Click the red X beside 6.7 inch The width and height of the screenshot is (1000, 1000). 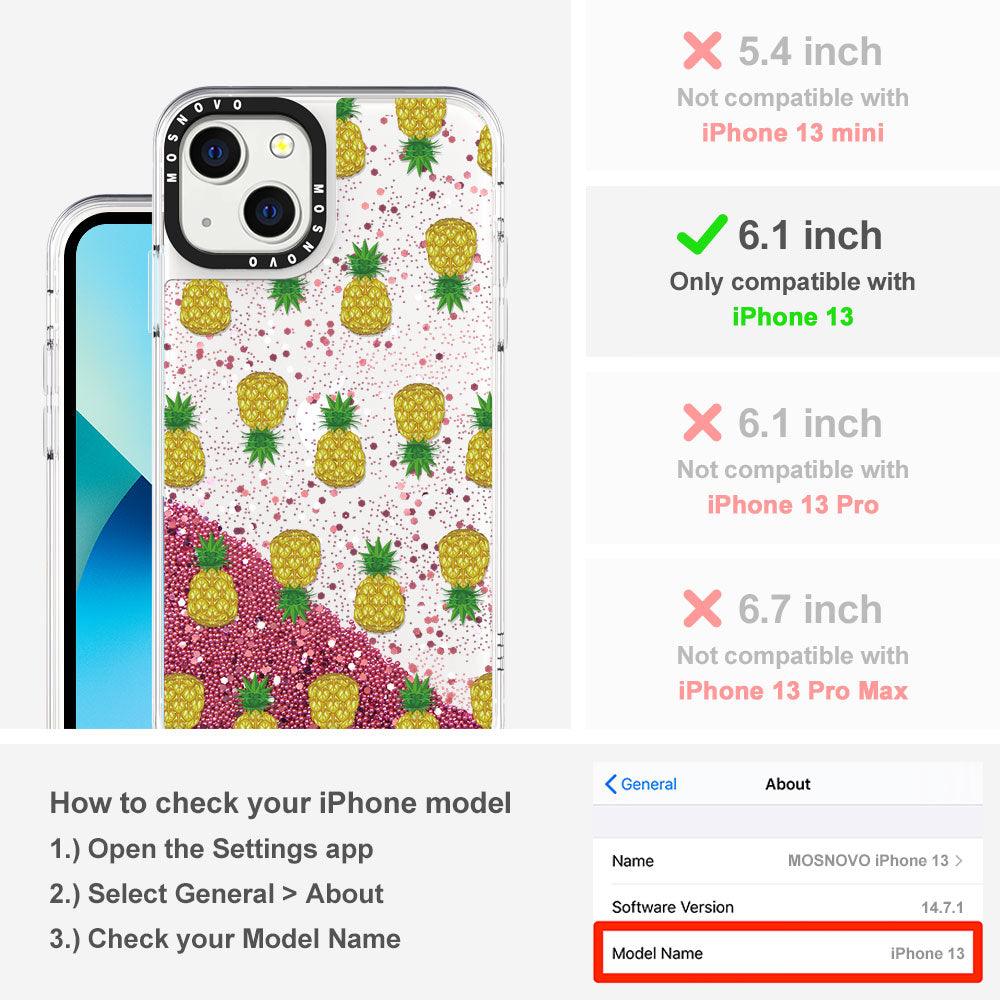702,608
